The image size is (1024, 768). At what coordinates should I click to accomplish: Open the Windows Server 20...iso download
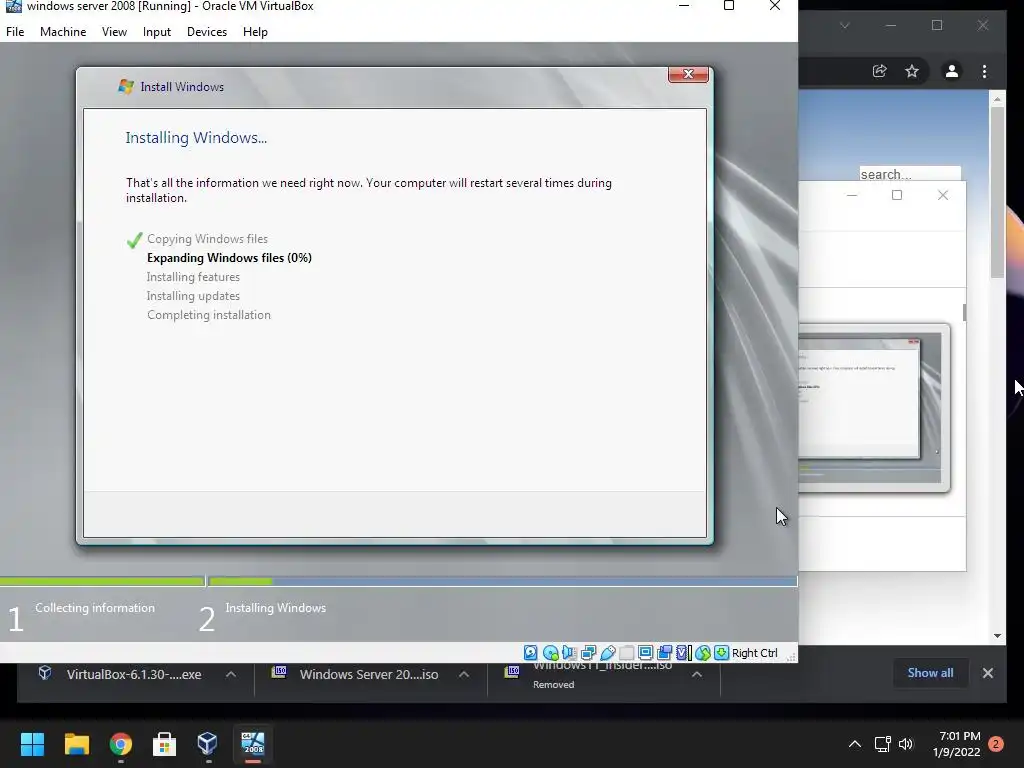click(x=356, y=674)
